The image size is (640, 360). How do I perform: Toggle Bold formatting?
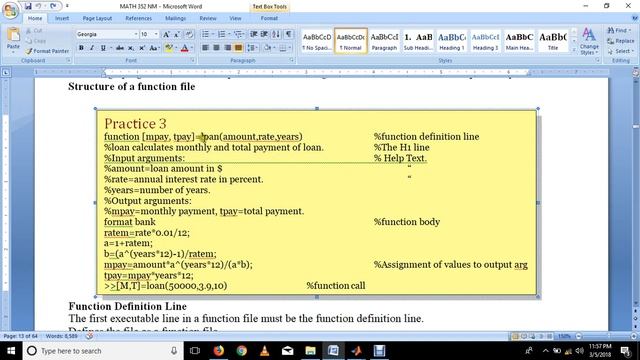click(81, 48)
